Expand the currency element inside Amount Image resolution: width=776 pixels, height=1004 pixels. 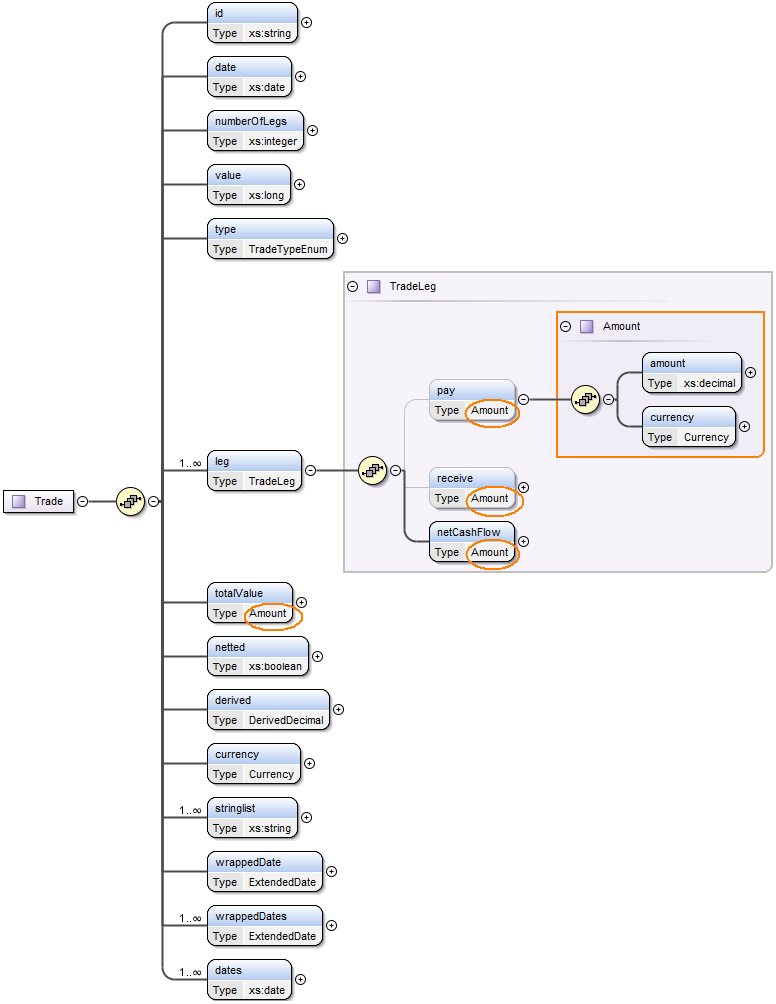pos(745,426)
